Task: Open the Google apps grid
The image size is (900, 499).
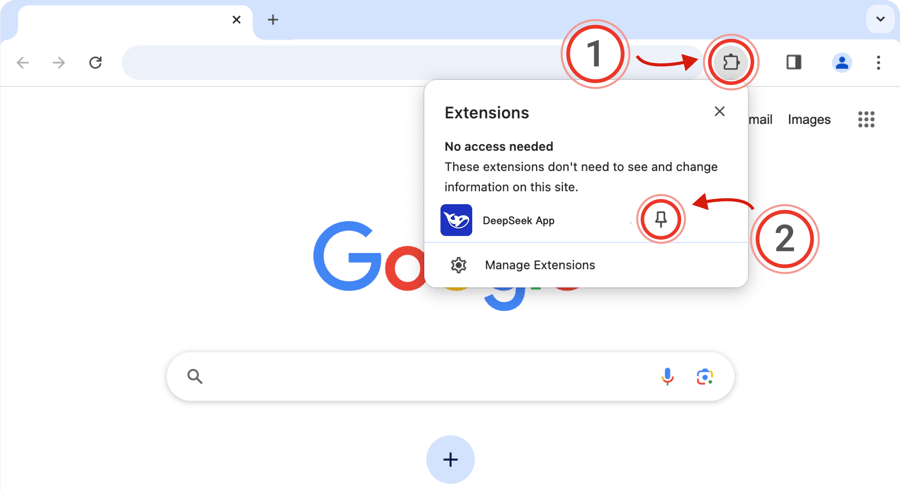Action: point(866,119)
